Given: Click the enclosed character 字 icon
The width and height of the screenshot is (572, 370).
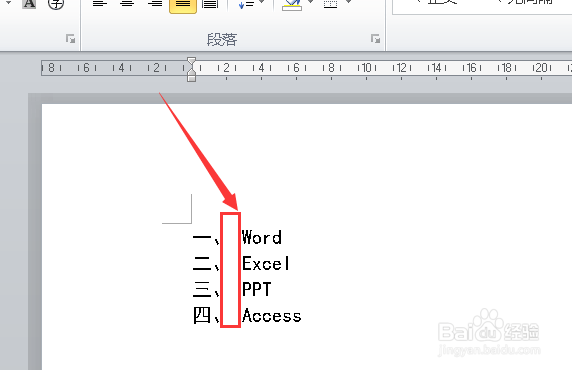Looking at the screenshot, I should pyautogui.click(x=56, y=4).
